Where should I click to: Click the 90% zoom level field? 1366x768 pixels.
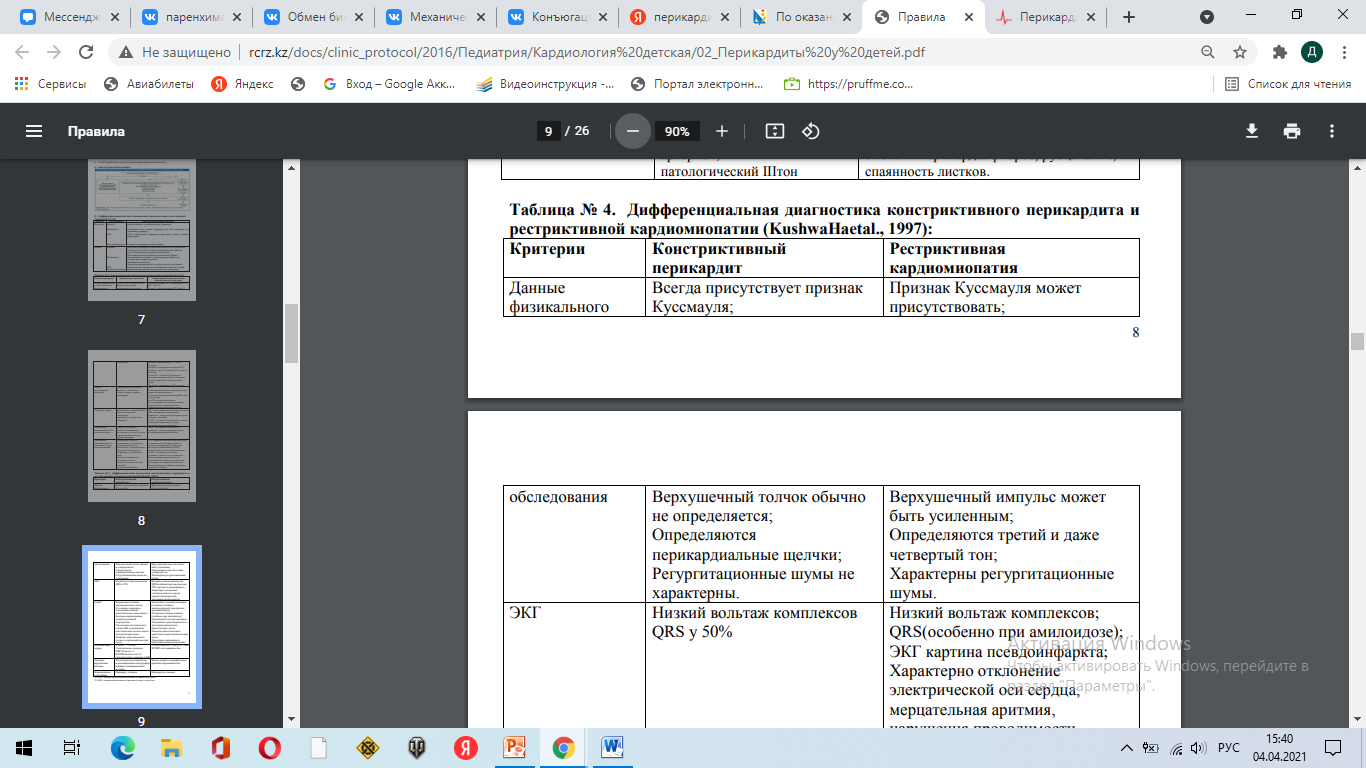[x=677, y=131]
